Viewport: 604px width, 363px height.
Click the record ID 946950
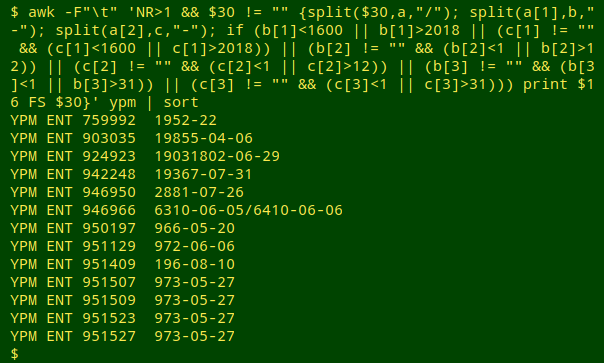[x=109, y=192]
